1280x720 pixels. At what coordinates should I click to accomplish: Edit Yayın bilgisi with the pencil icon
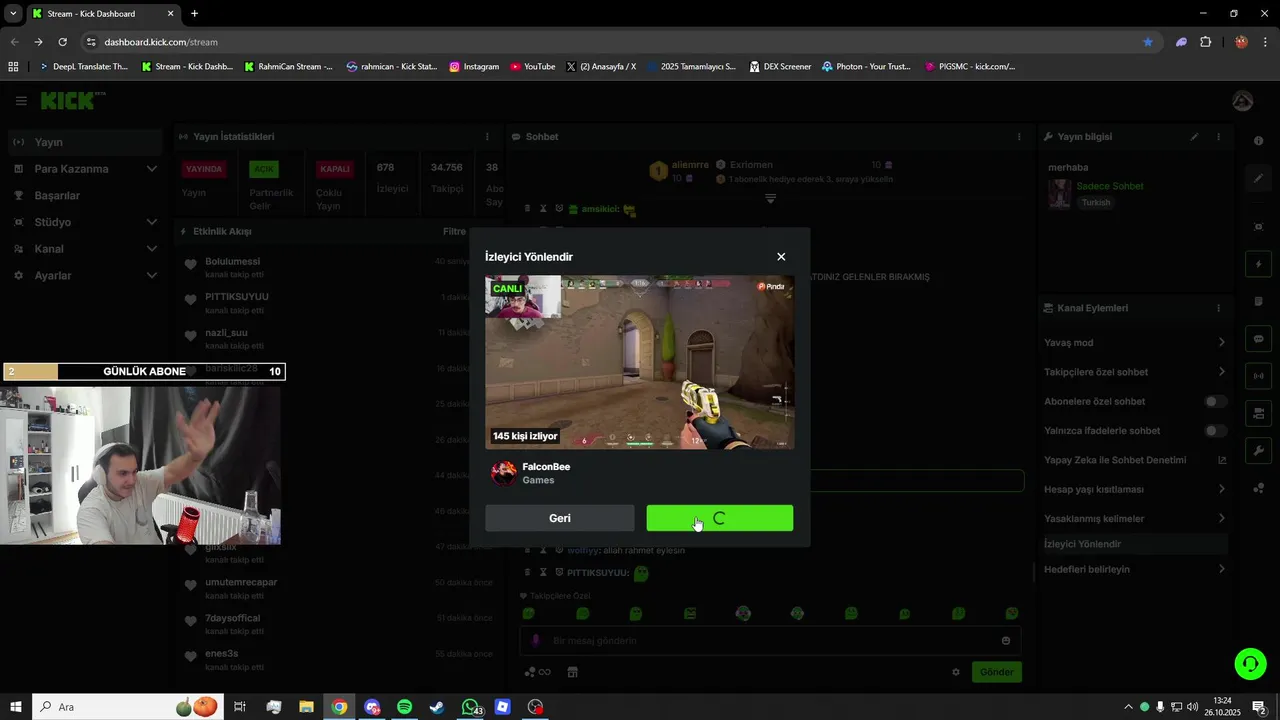coord(1194,137)
